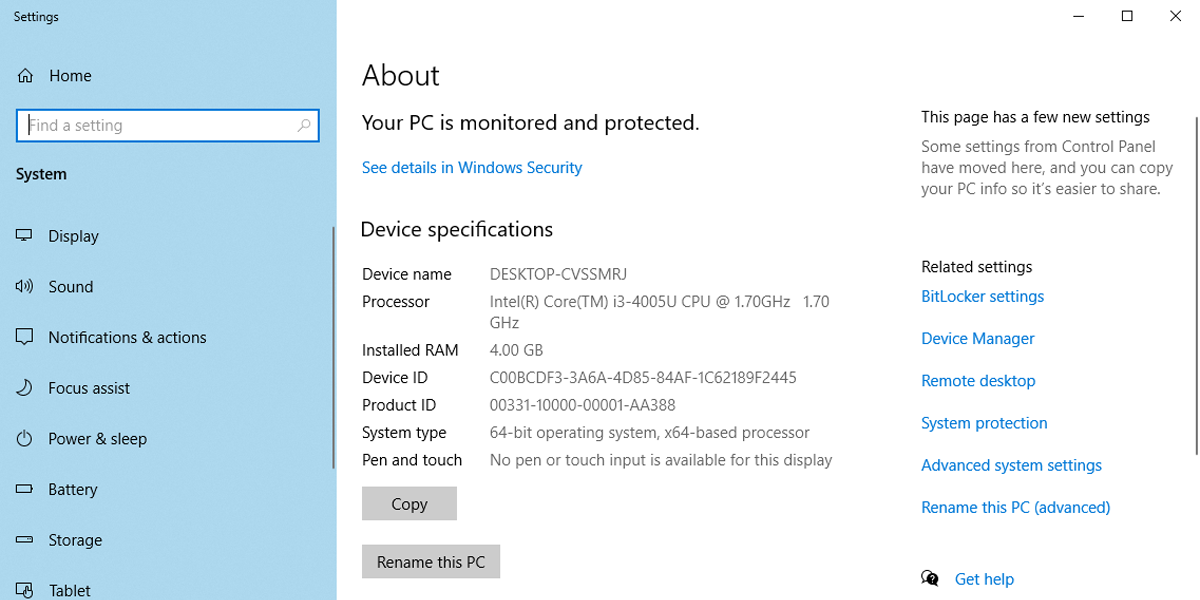Select the Battery sidebar icon
The image size is (1200, 600).
pos(24,489)
